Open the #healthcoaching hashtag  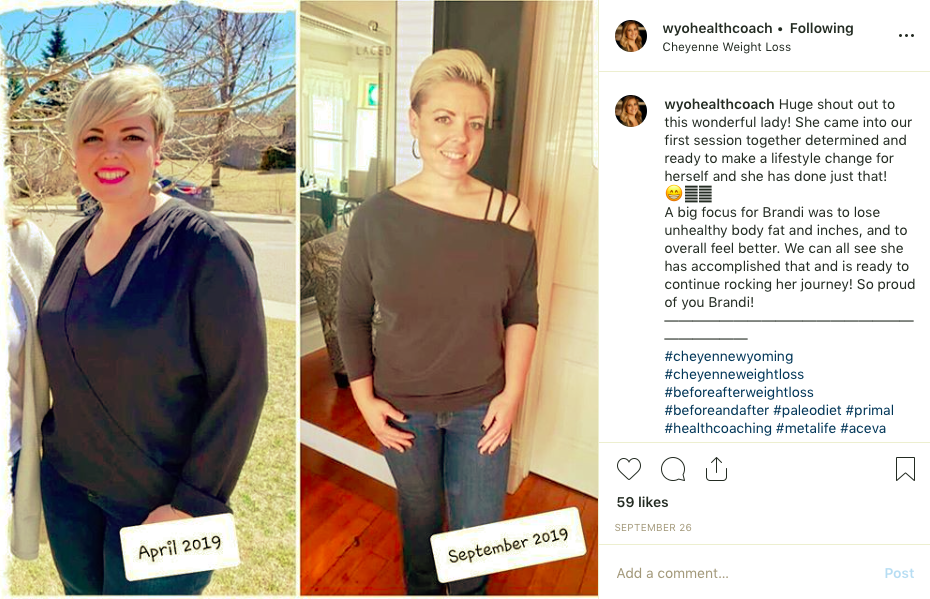point(718,428)
